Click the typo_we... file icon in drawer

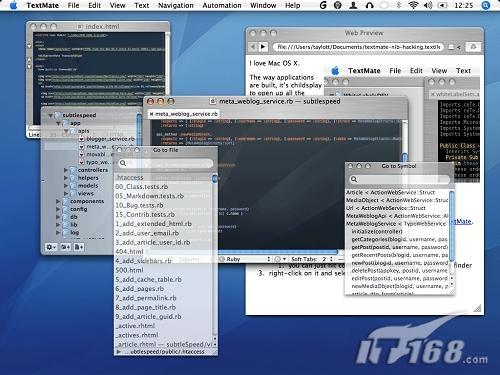82,162
